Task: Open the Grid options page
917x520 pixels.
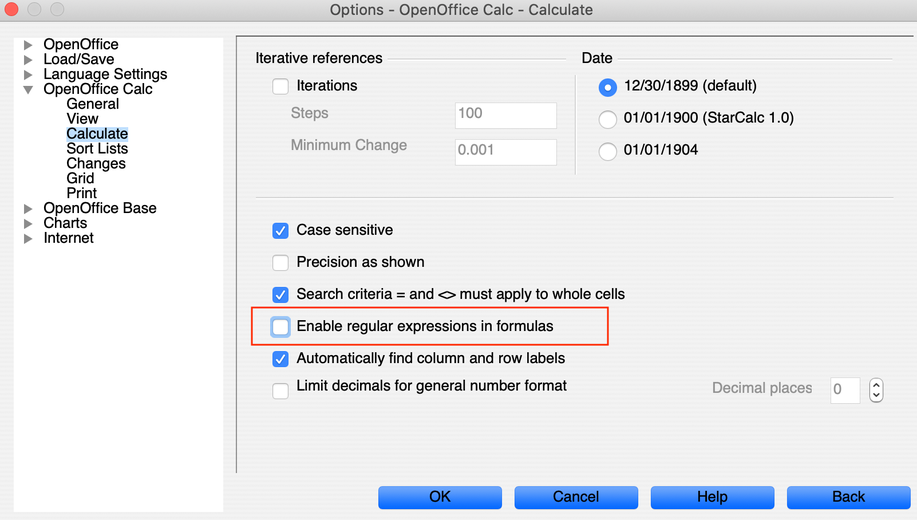Action: coord(80,178)
